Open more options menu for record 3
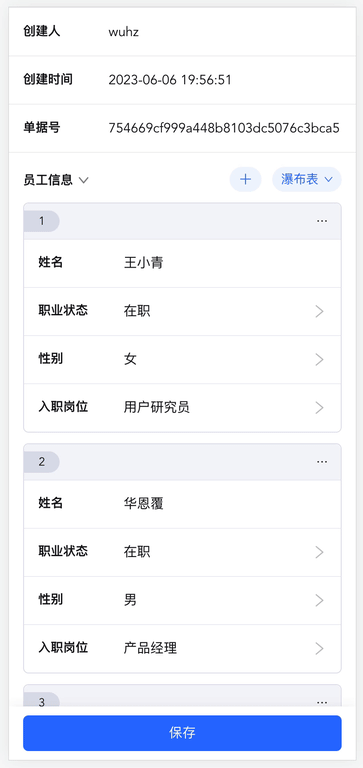Viewport: 363px width, 768px height. pos(322,702)
